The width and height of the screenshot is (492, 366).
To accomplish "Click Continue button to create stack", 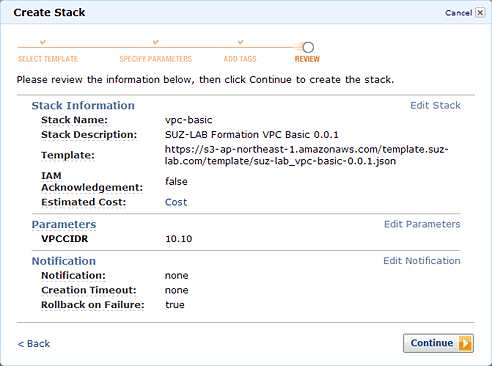I will pyautogui.click(x=438, y=343).
